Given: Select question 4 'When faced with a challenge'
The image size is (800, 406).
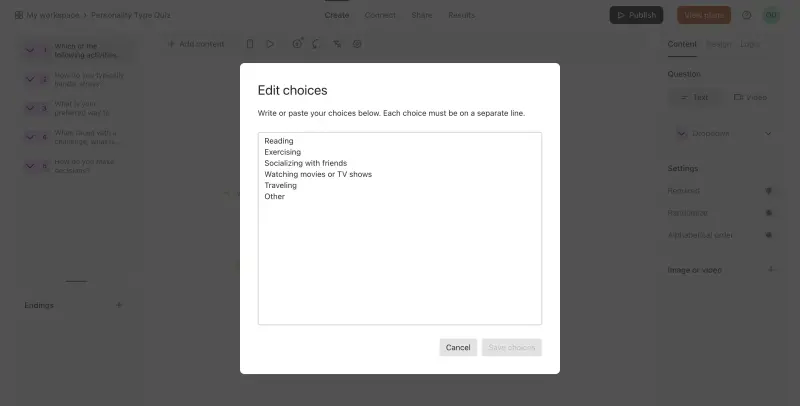Looking at the screenshot, I should coord(78,137).
